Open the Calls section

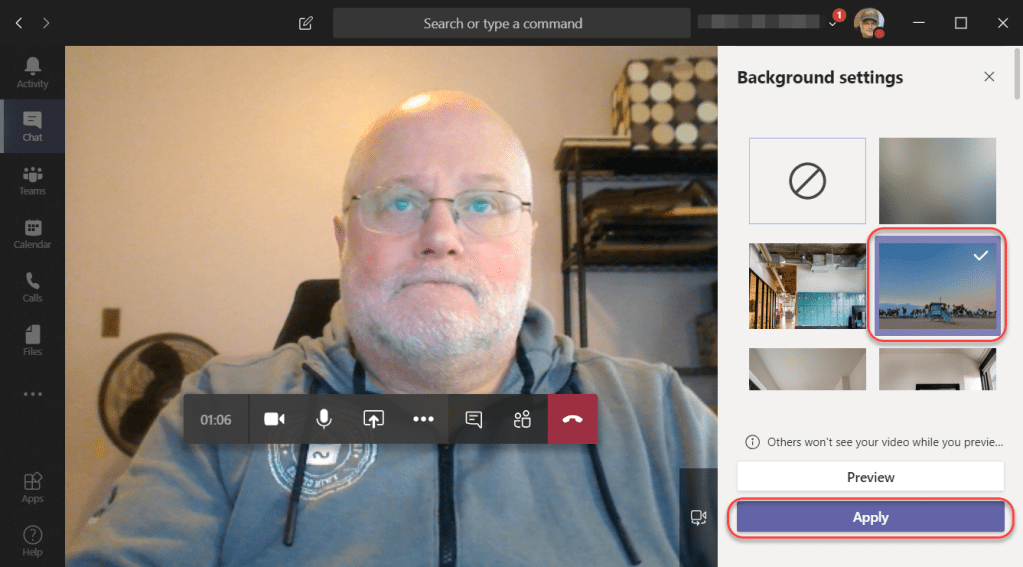tap(32, 287)
